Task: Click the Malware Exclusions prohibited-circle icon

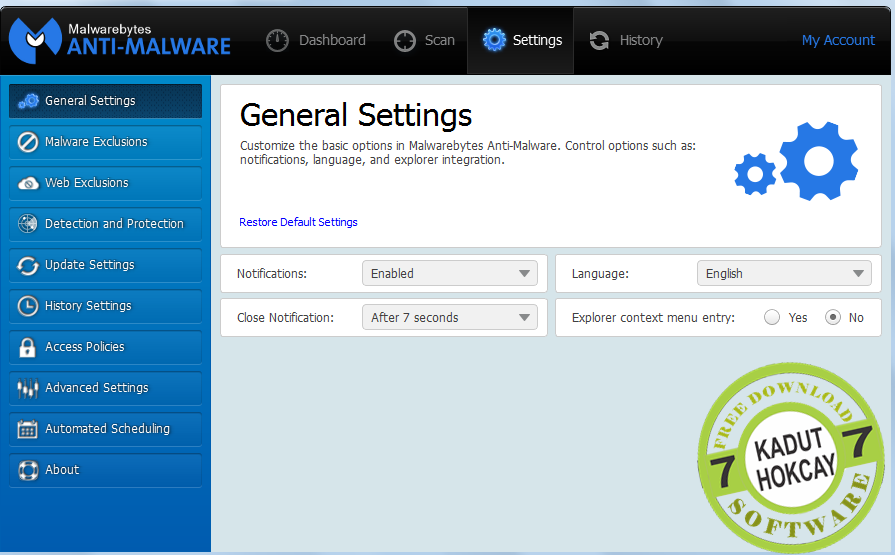Action: point(28,142)
